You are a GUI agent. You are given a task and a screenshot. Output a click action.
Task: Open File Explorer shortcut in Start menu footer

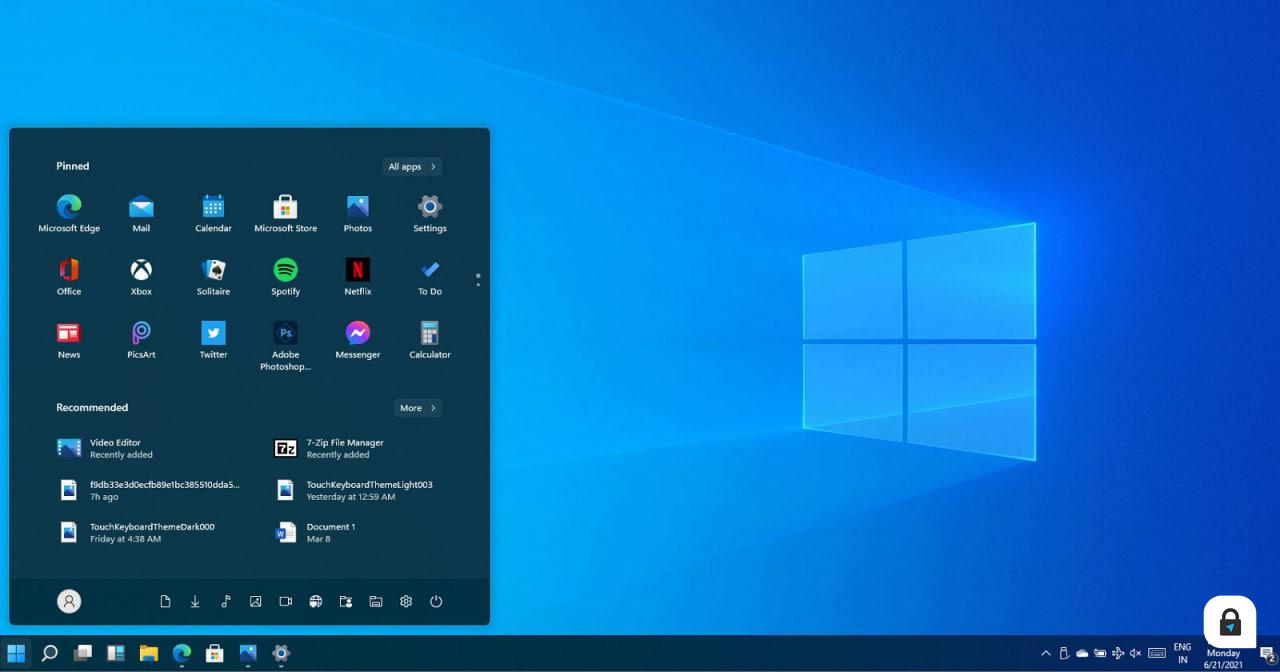tap(376, 601)
